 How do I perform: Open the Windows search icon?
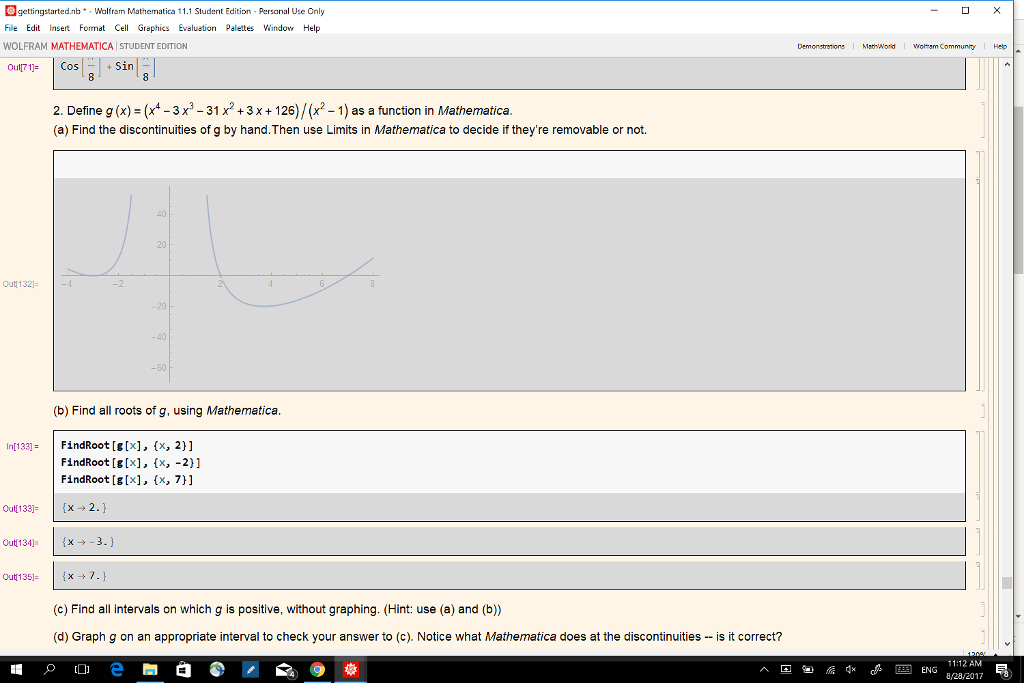[49, 669]
